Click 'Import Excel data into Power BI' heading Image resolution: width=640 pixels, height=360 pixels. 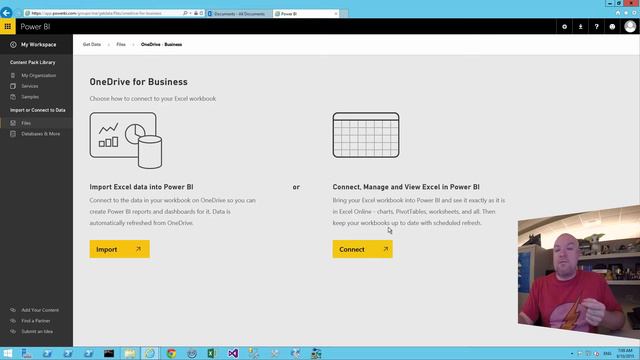[x=141, y=187]
